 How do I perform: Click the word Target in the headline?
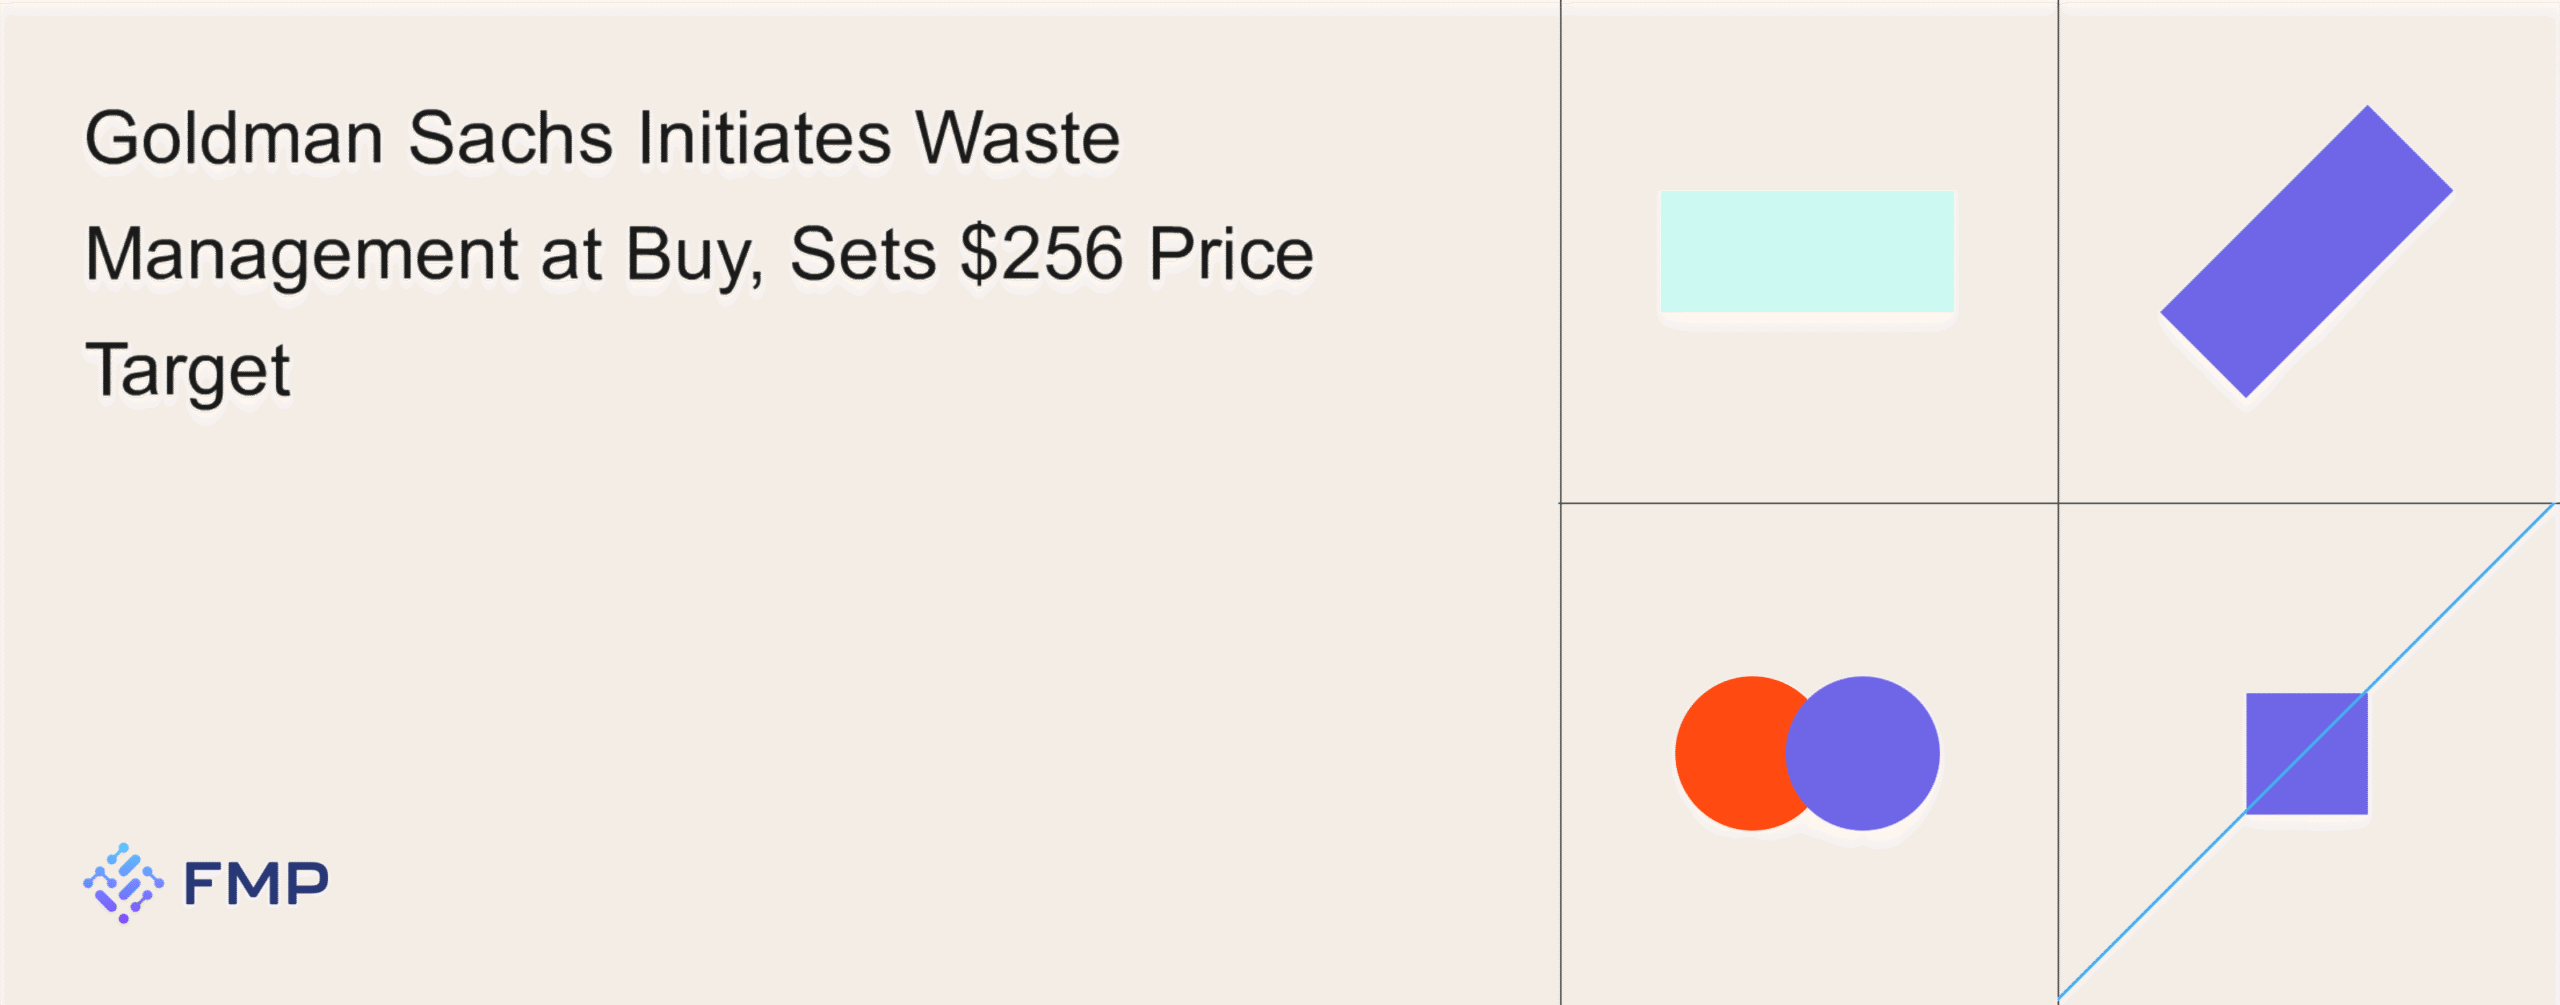(x=188, y=371)
